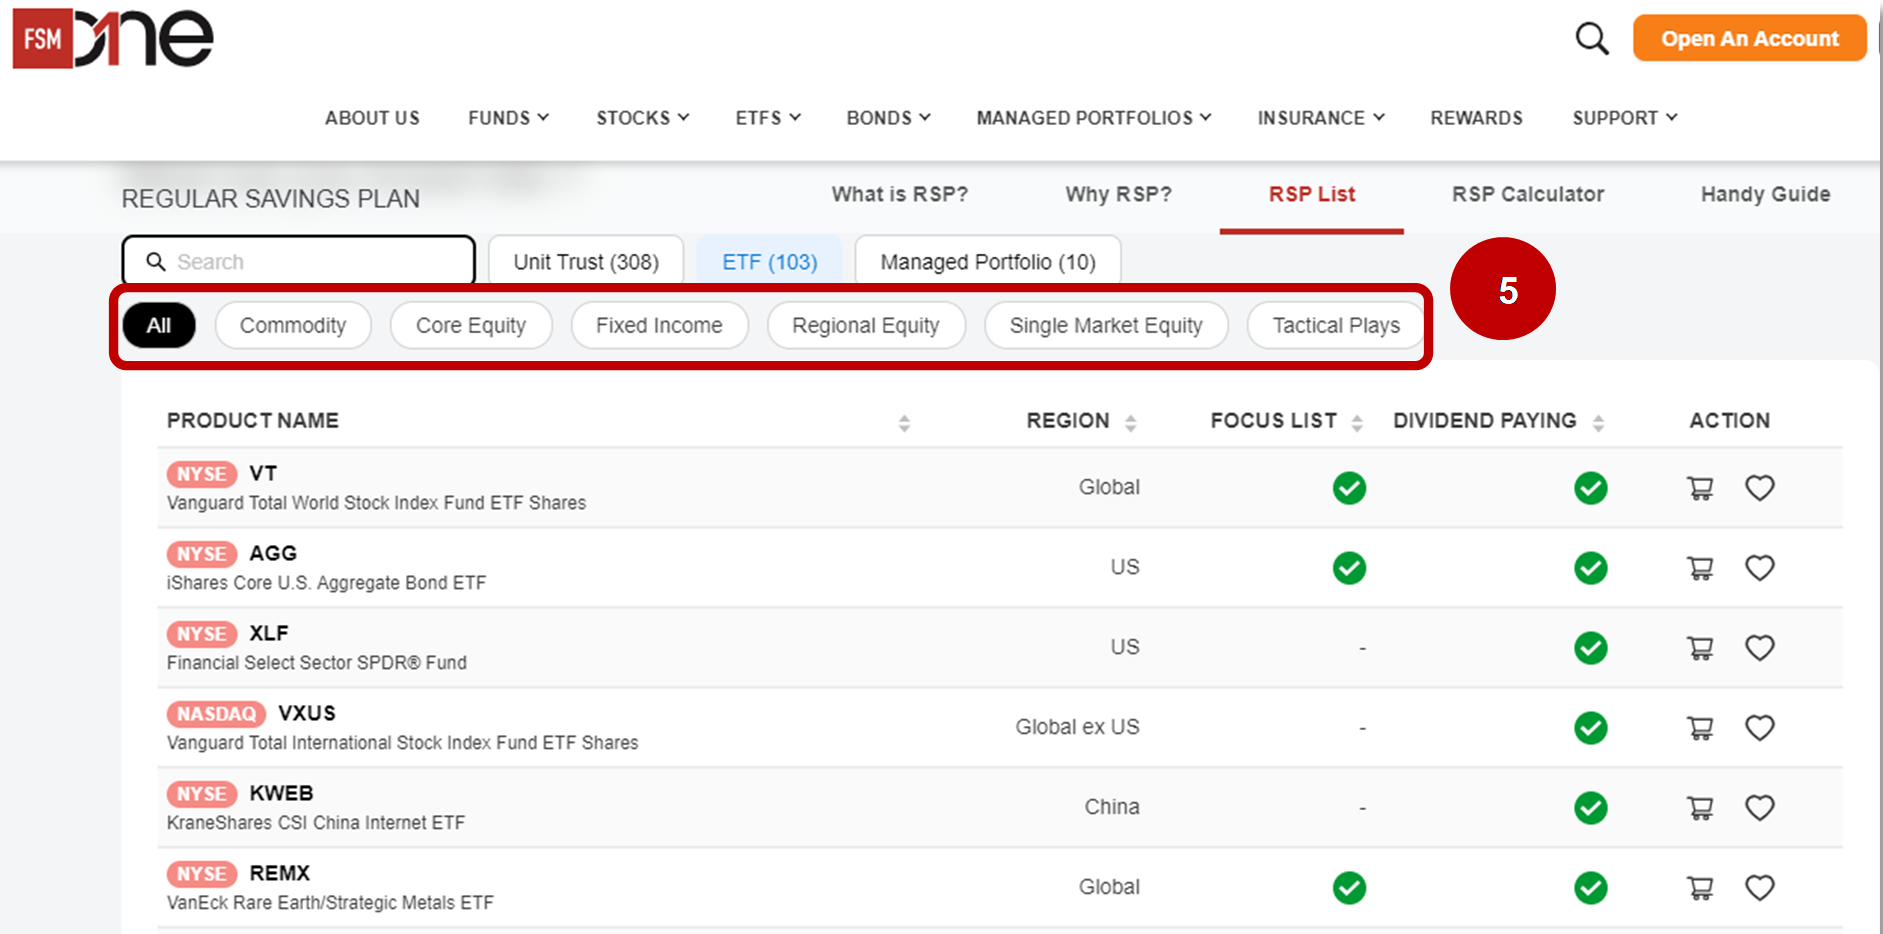Enable the Fixed Income category filter
This screenshot has width=1883, height=934.
click(659, 325)
